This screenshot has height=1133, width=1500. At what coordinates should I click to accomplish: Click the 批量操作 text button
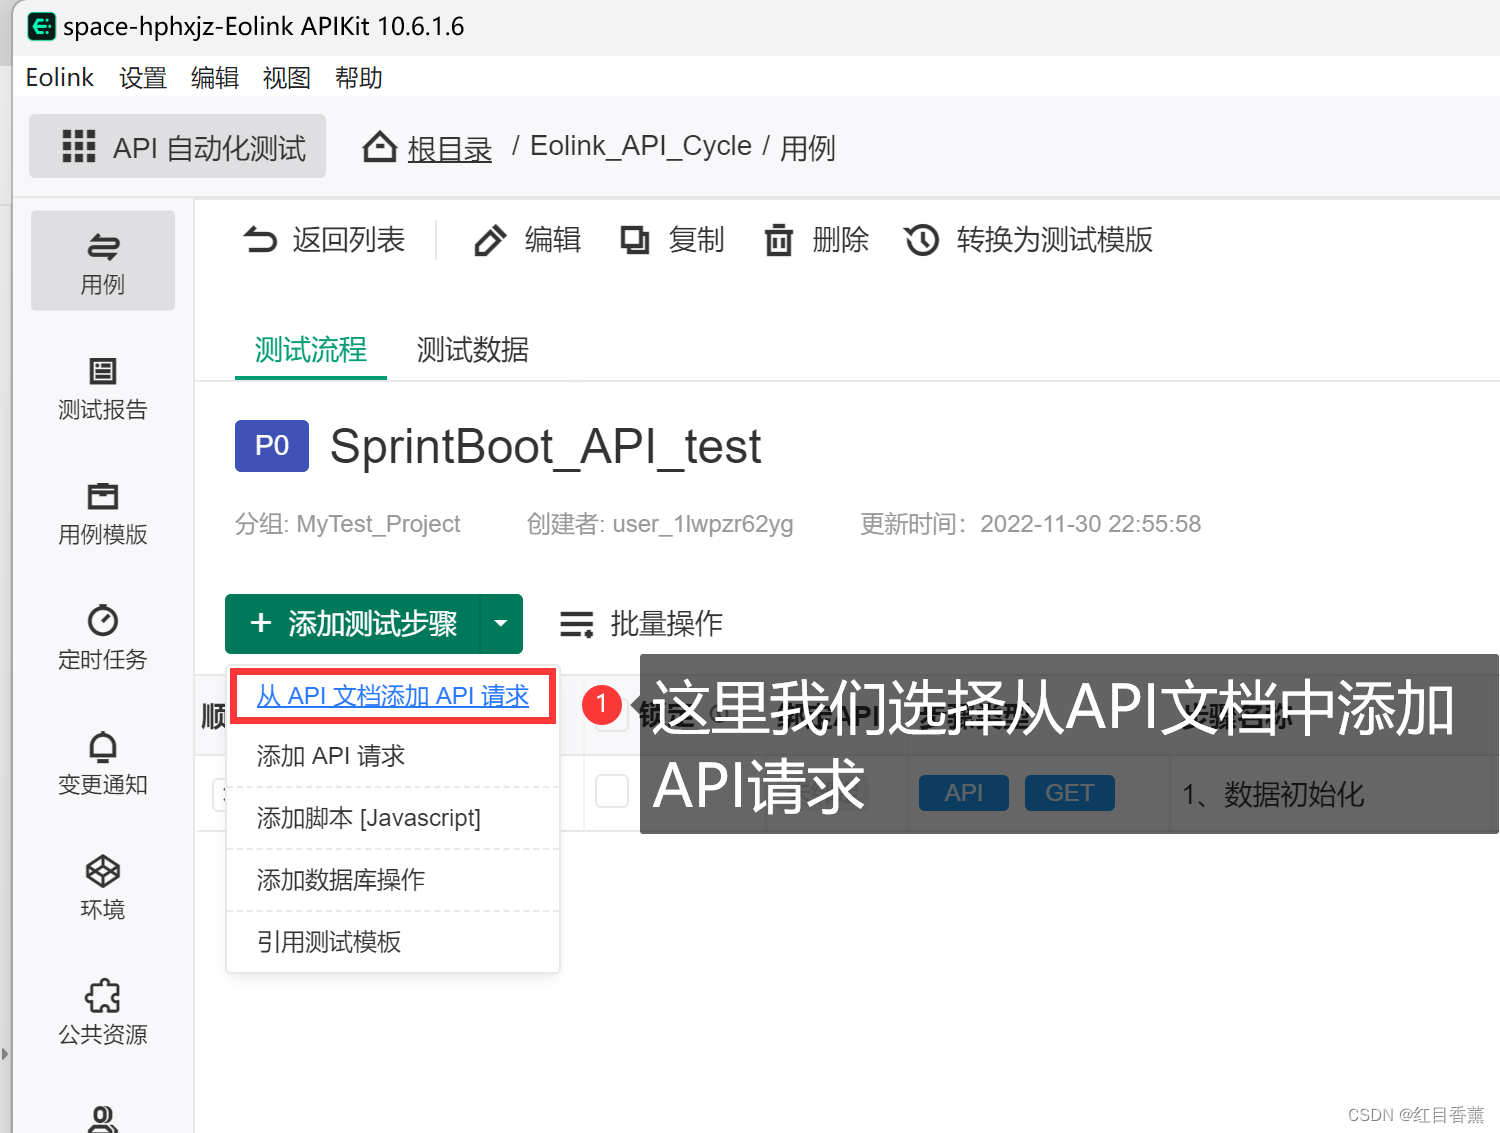point(667,623)
